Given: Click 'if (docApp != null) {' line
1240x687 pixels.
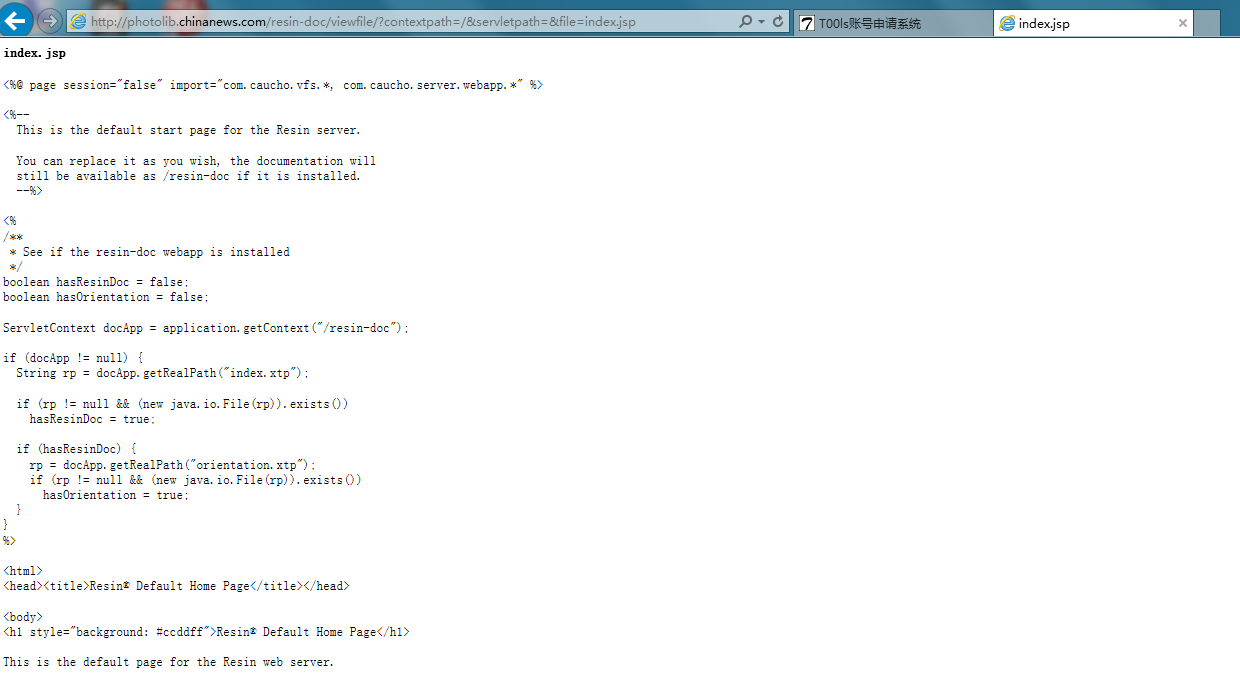Looking at the screenshot, I should pos(73,358).
